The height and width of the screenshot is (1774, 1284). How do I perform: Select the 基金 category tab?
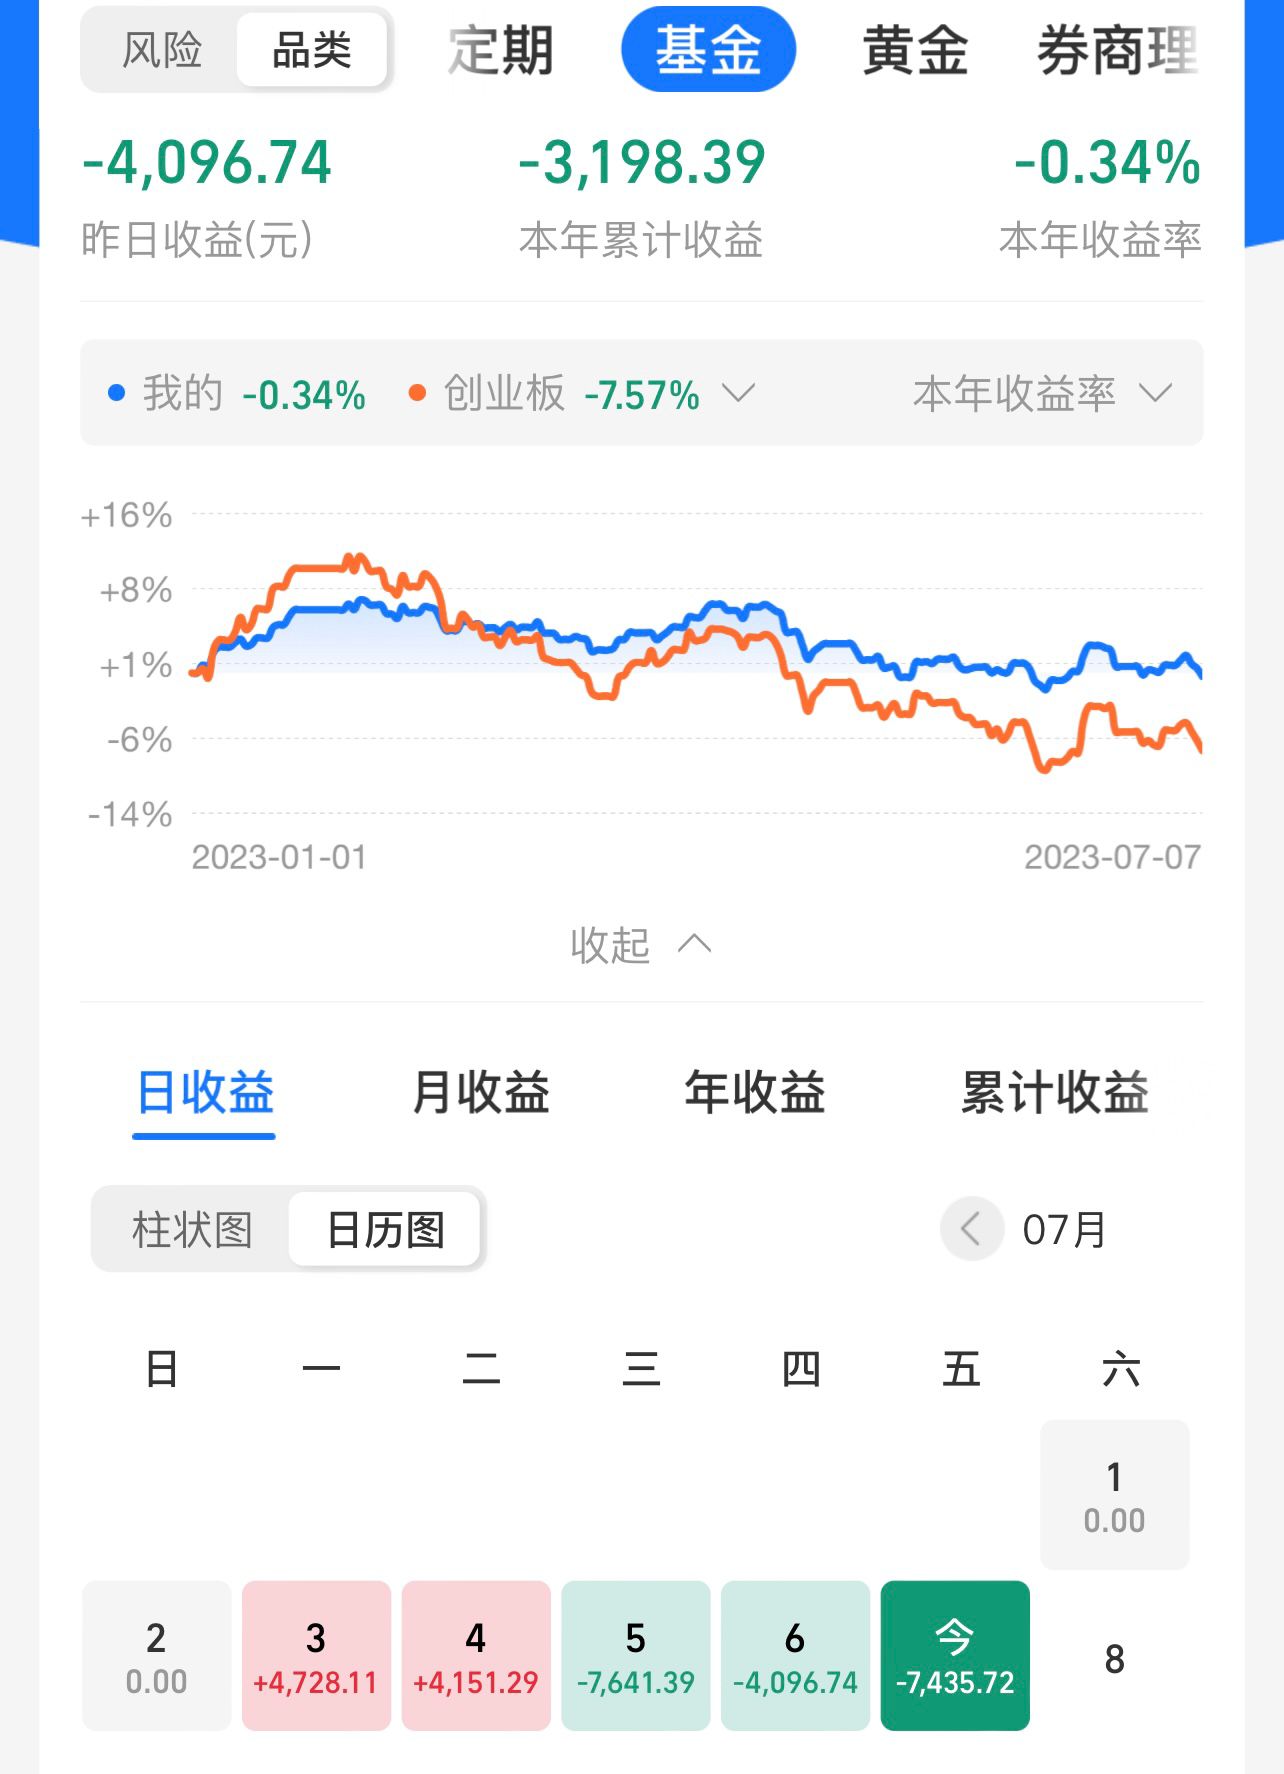point(708,49)
